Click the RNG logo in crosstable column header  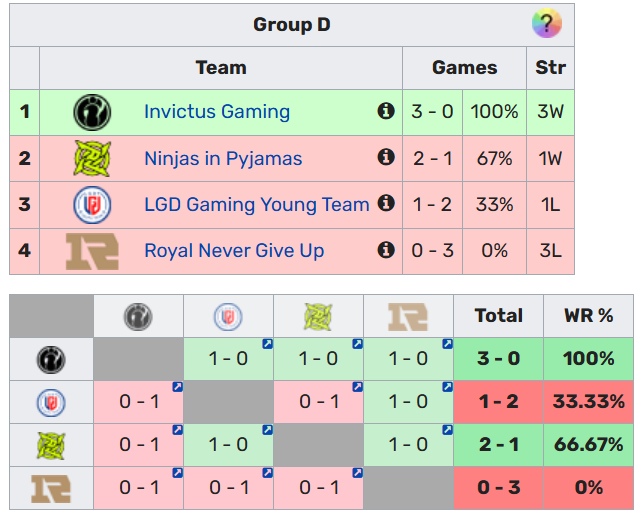coord(408,317)
